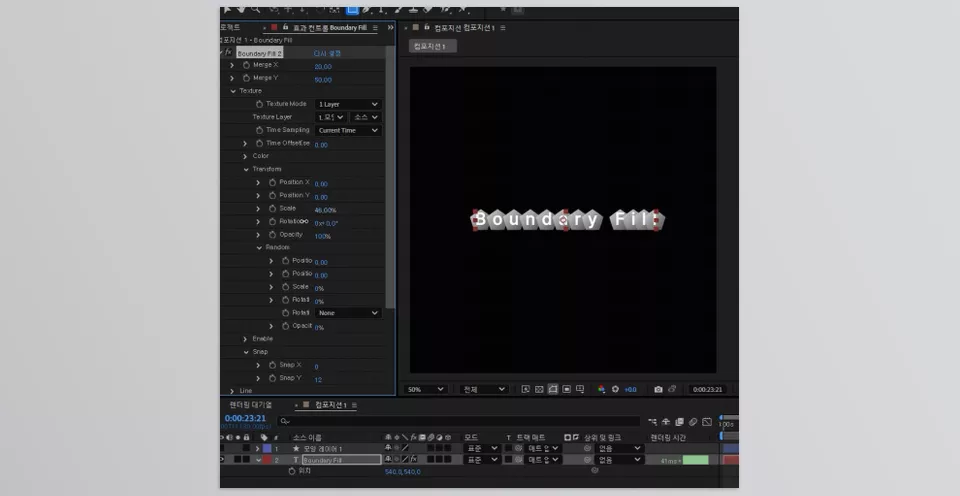Toggle stopwatch for Transform Position Y
Viewport: 960px width, 496px height.
[x=272, y=195]
